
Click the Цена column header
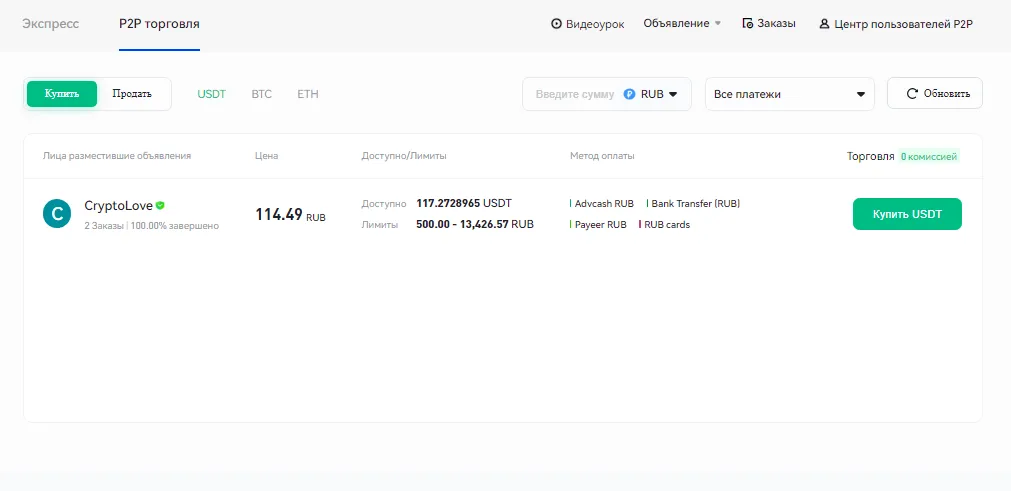267,156
